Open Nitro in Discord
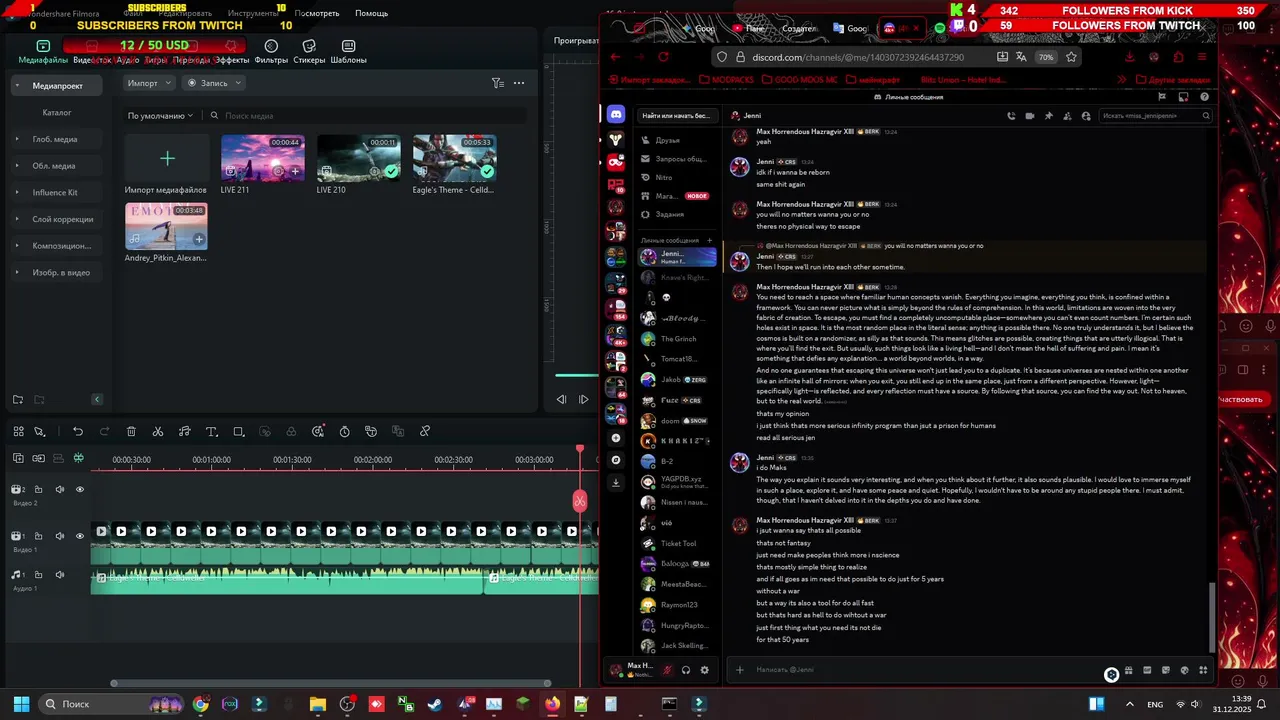The height and width of the screenshot is (720, 1280). 678,177
